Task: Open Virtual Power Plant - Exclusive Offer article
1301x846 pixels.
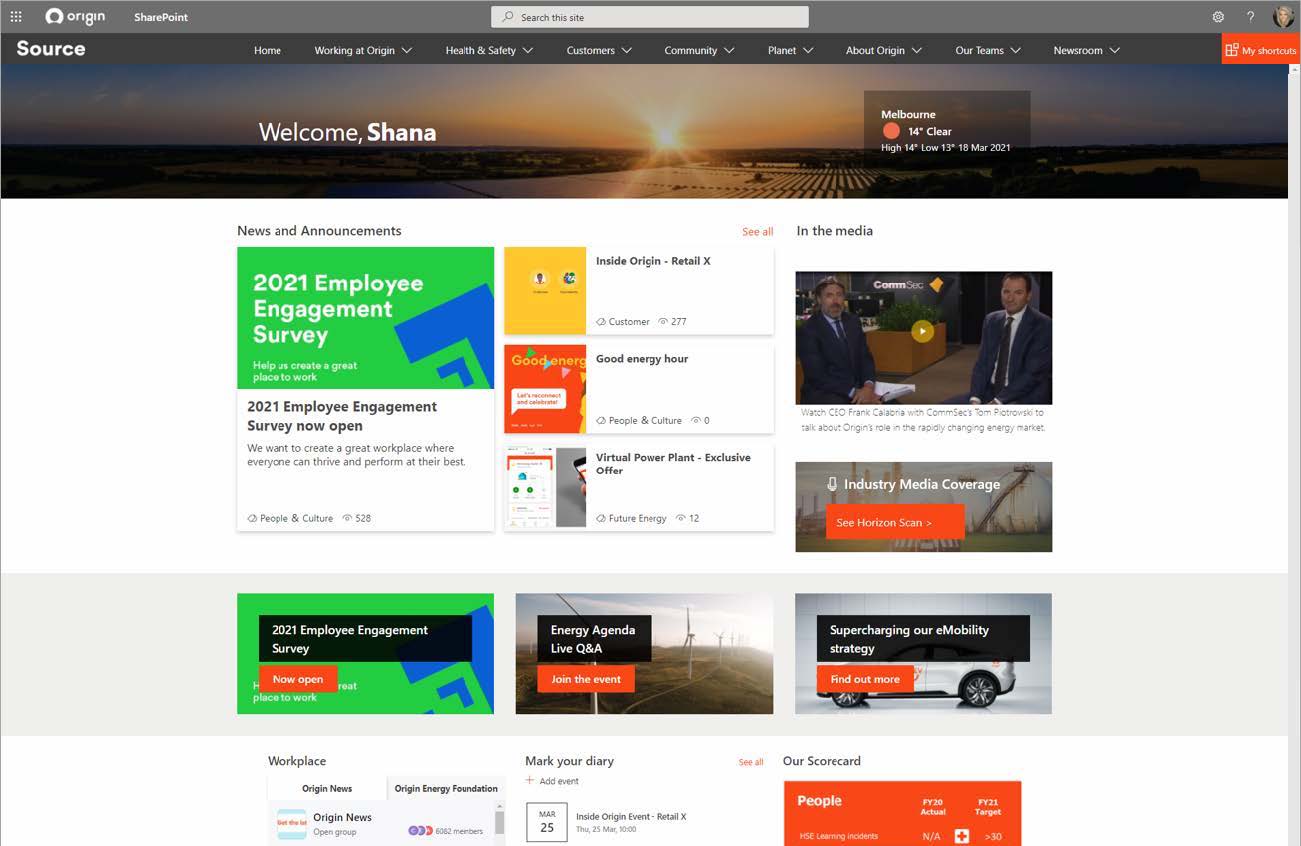Action: click(x=673, y=463)
